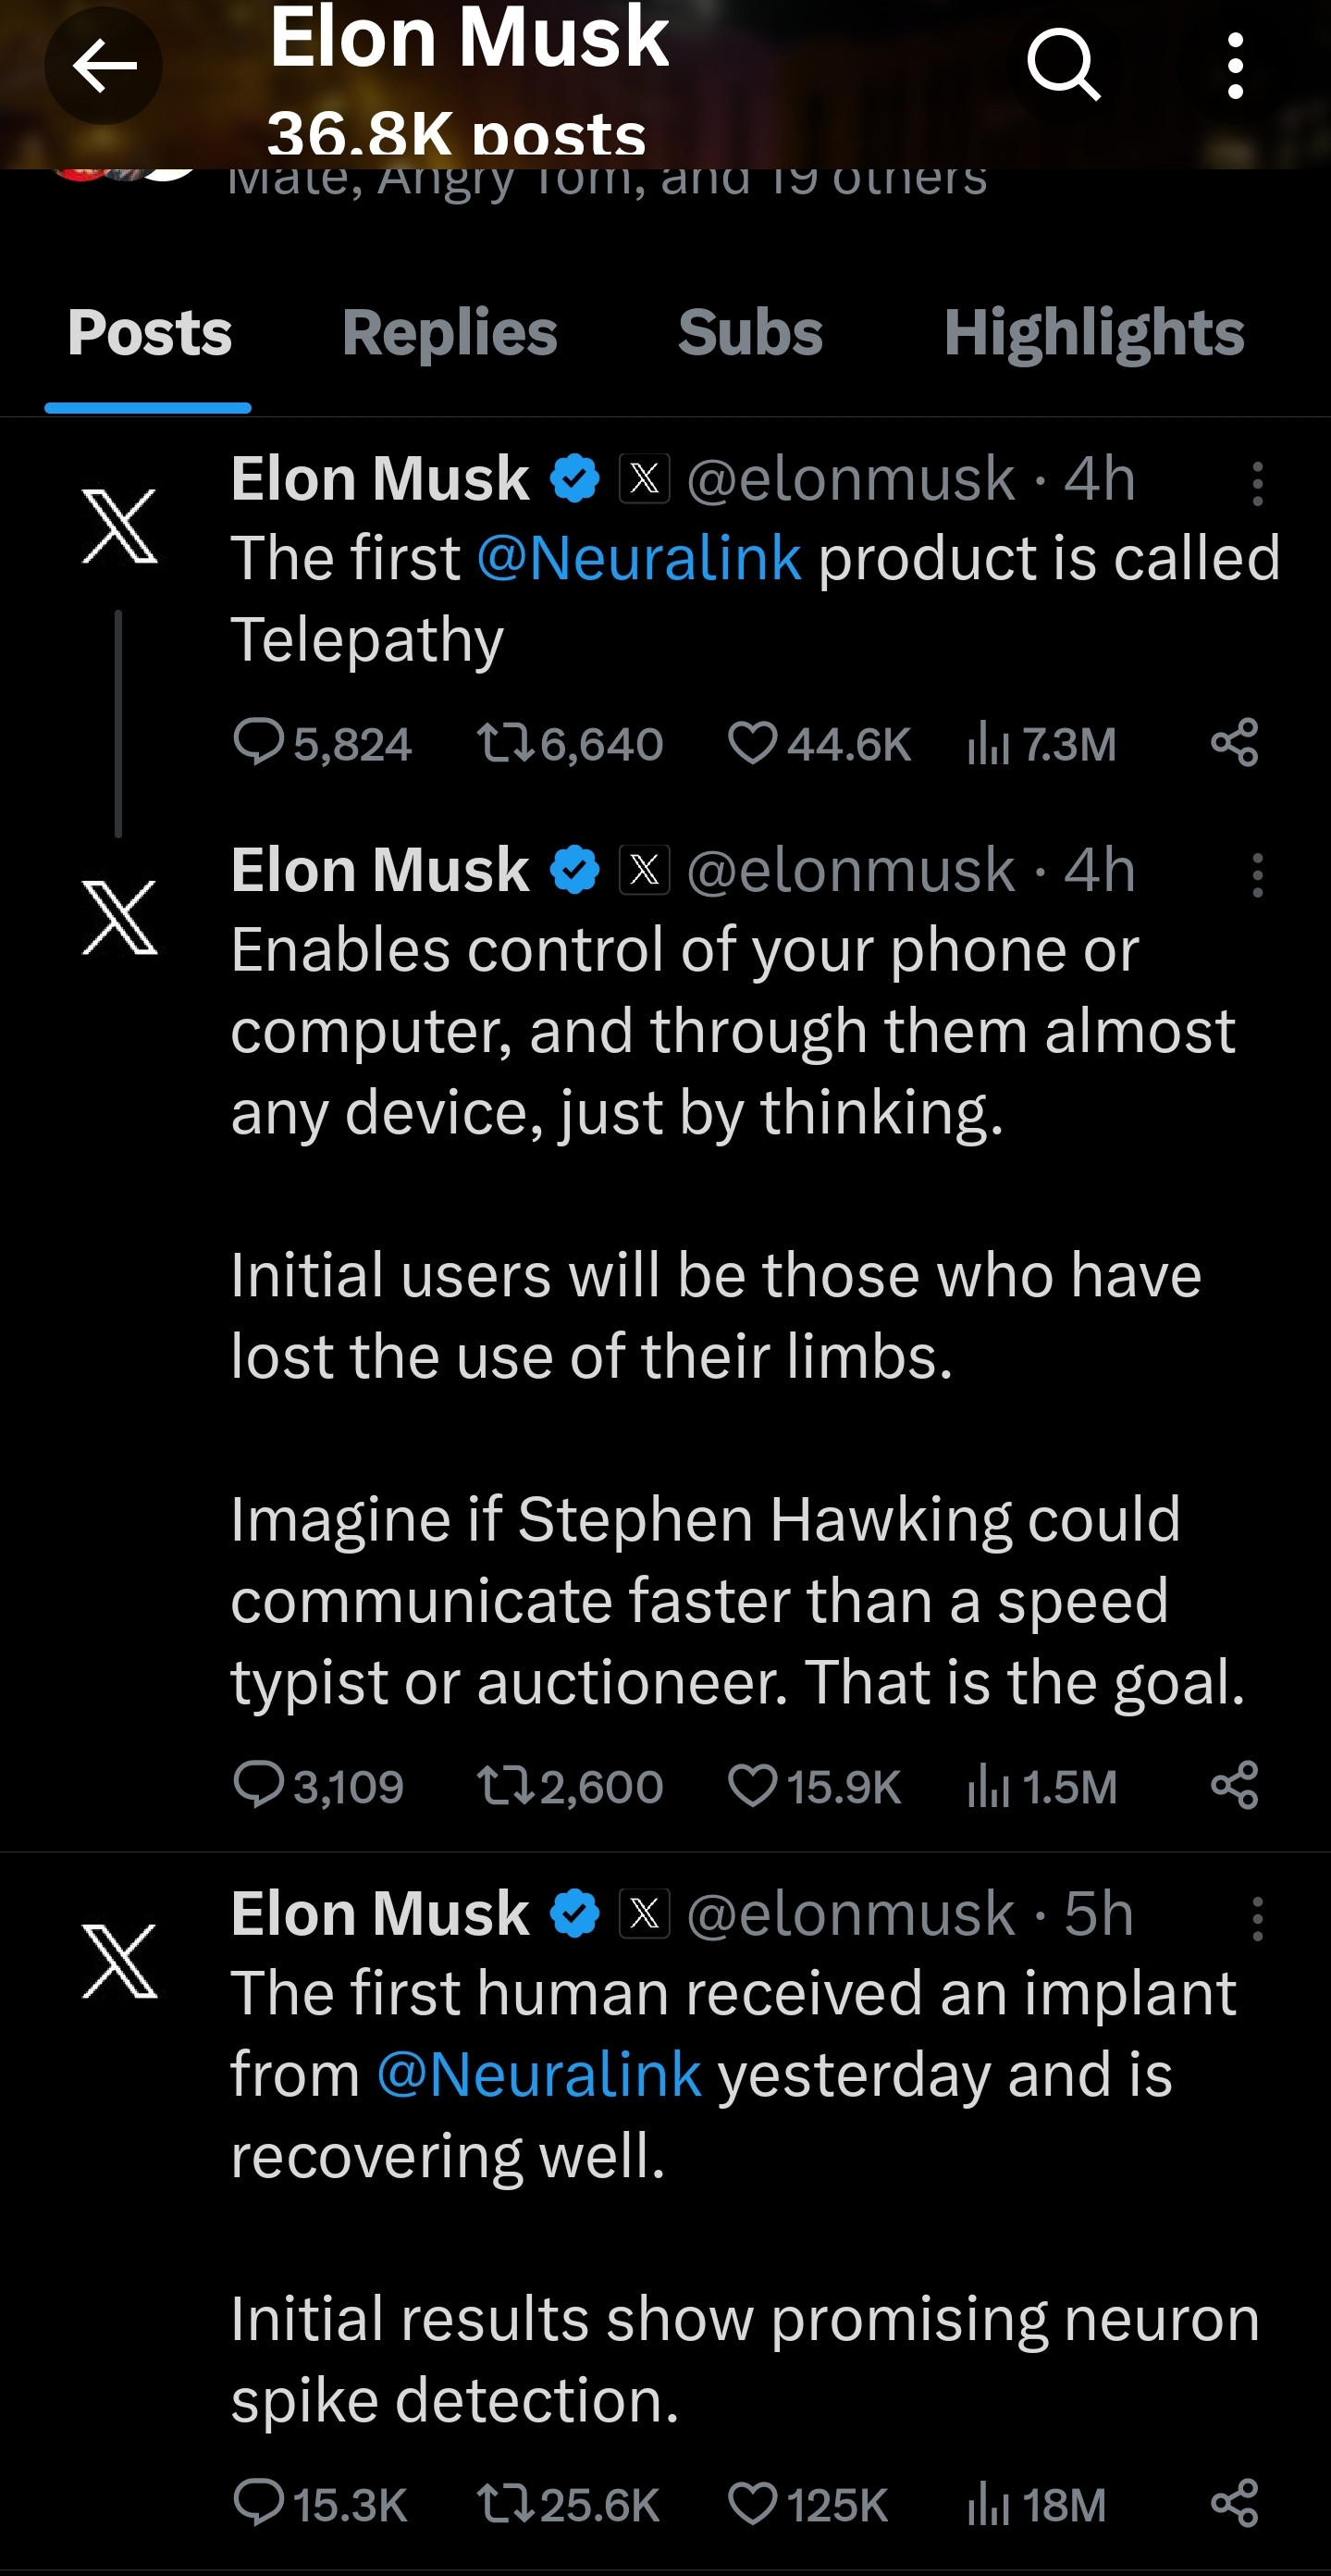Tap the back arrow button
Image resolution: width=1331 pixels, height=2576 pixels.
point(103,67)
